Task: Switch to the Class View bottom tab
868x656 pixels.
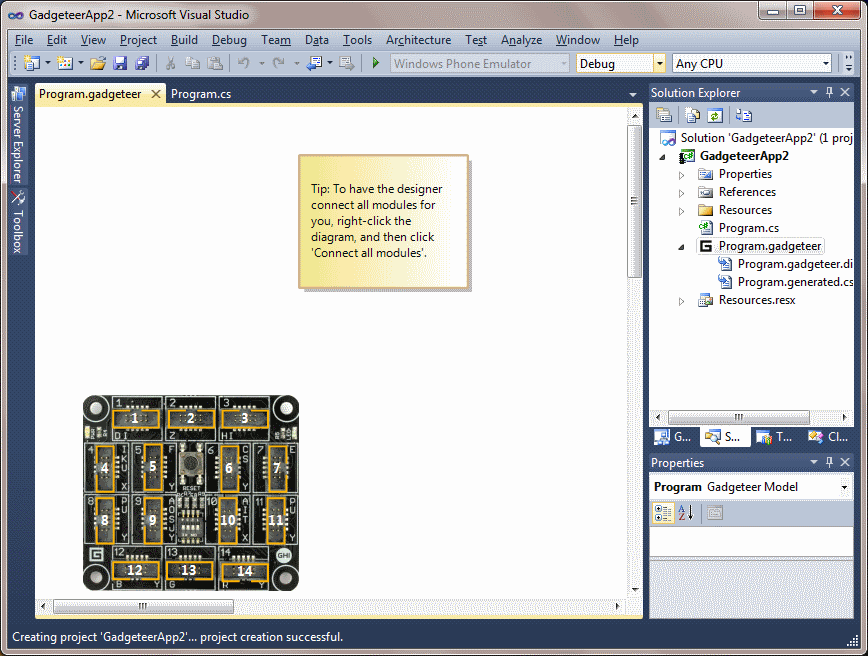Action: pos(828,437)
